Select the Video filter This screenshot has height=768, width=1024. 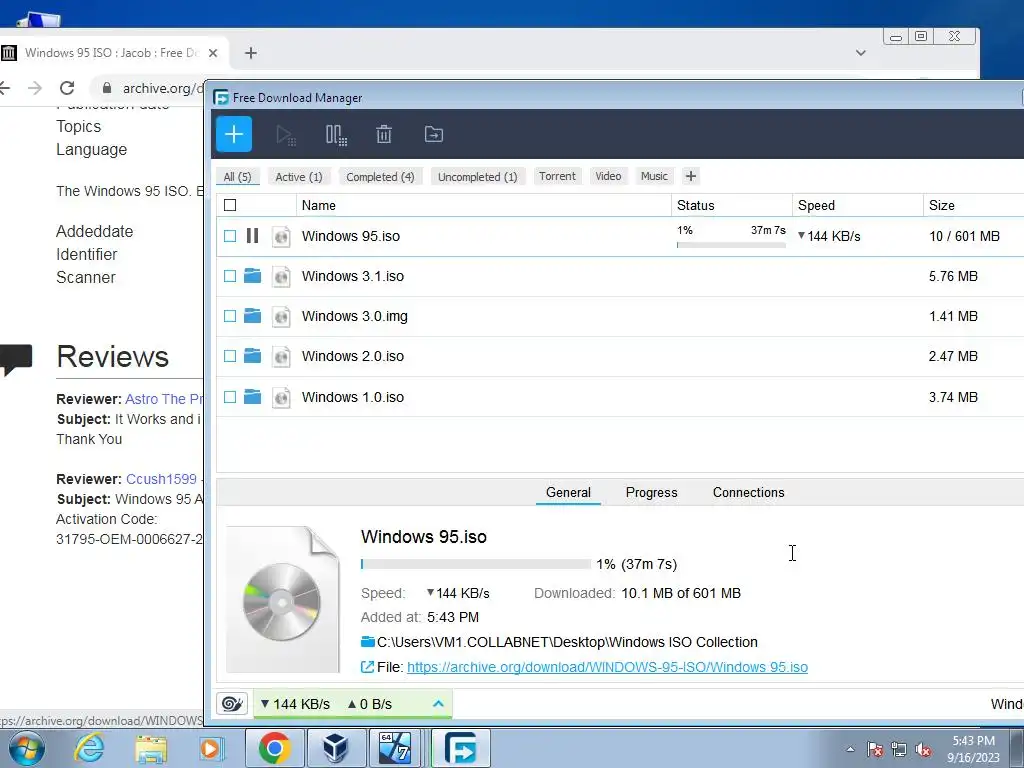[608, 176]
